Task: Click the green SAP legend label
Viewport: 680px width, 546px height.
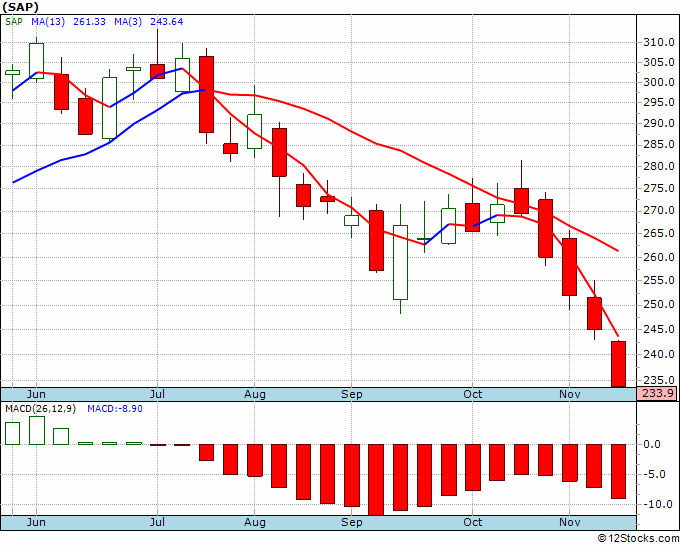Action: point(13,22)
